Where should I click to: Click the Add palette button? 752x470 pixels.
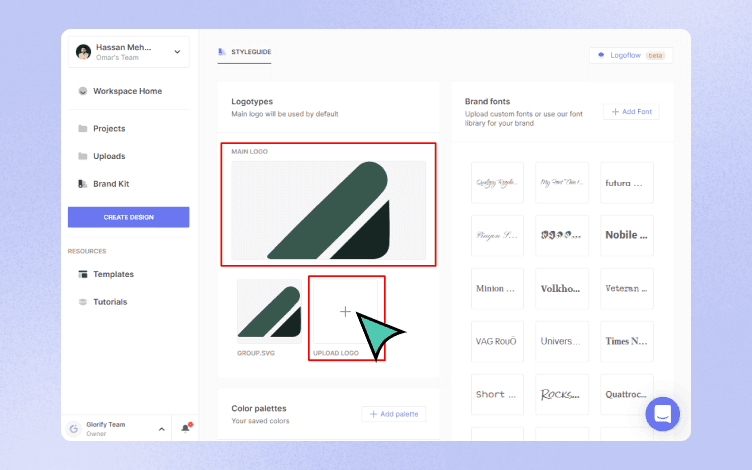pyautogui.click(x=394, y=414)
